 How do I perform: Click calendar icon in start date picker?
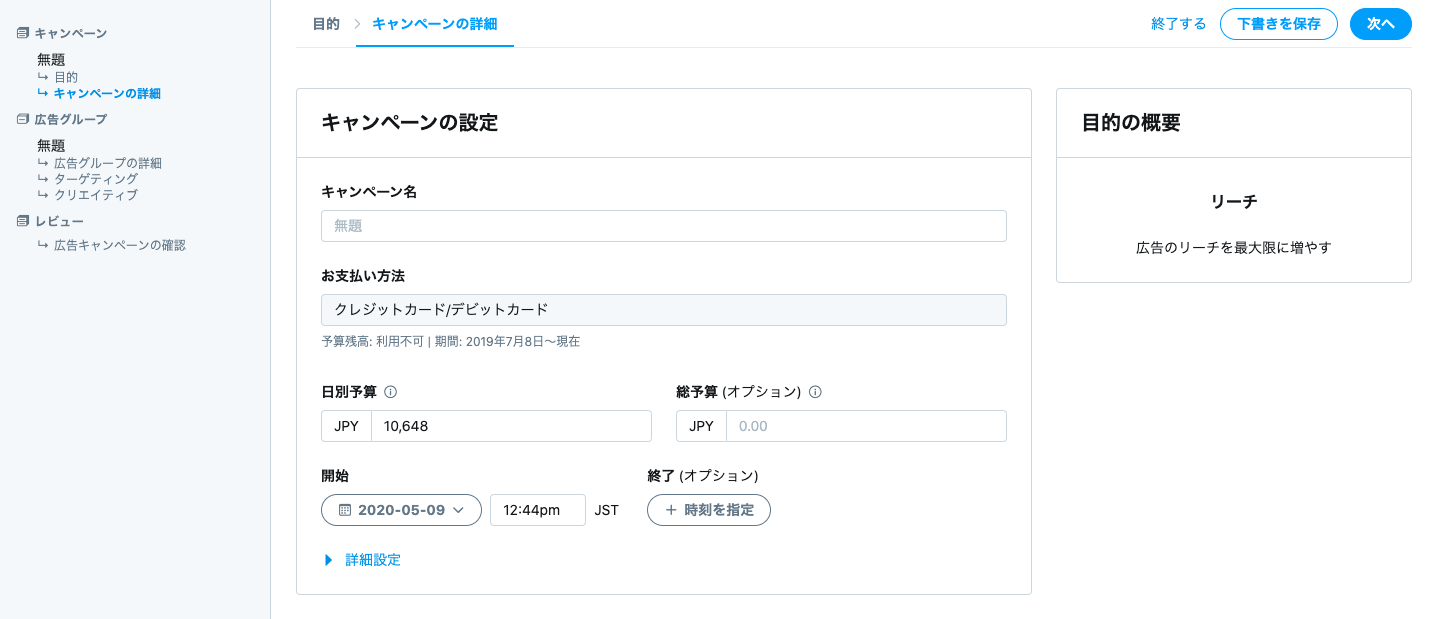pos(345,510)
